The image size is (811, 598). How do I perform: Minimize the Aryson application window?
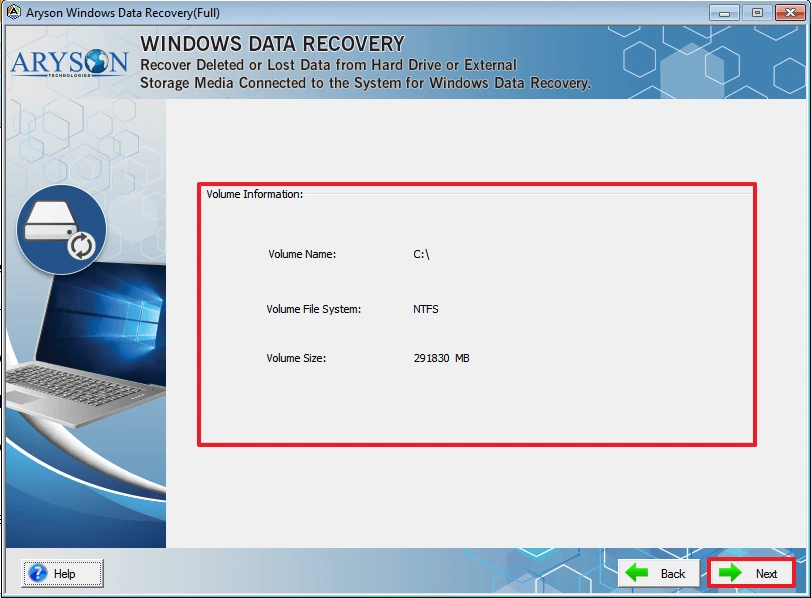point(723,11)
